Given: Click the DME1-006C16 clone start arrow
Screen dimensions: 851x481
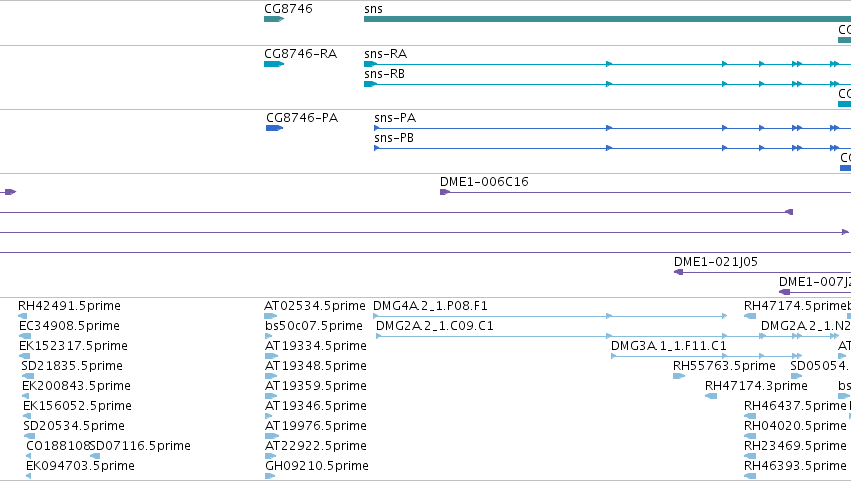Looking at the screenshot, I should coord(445,192).
